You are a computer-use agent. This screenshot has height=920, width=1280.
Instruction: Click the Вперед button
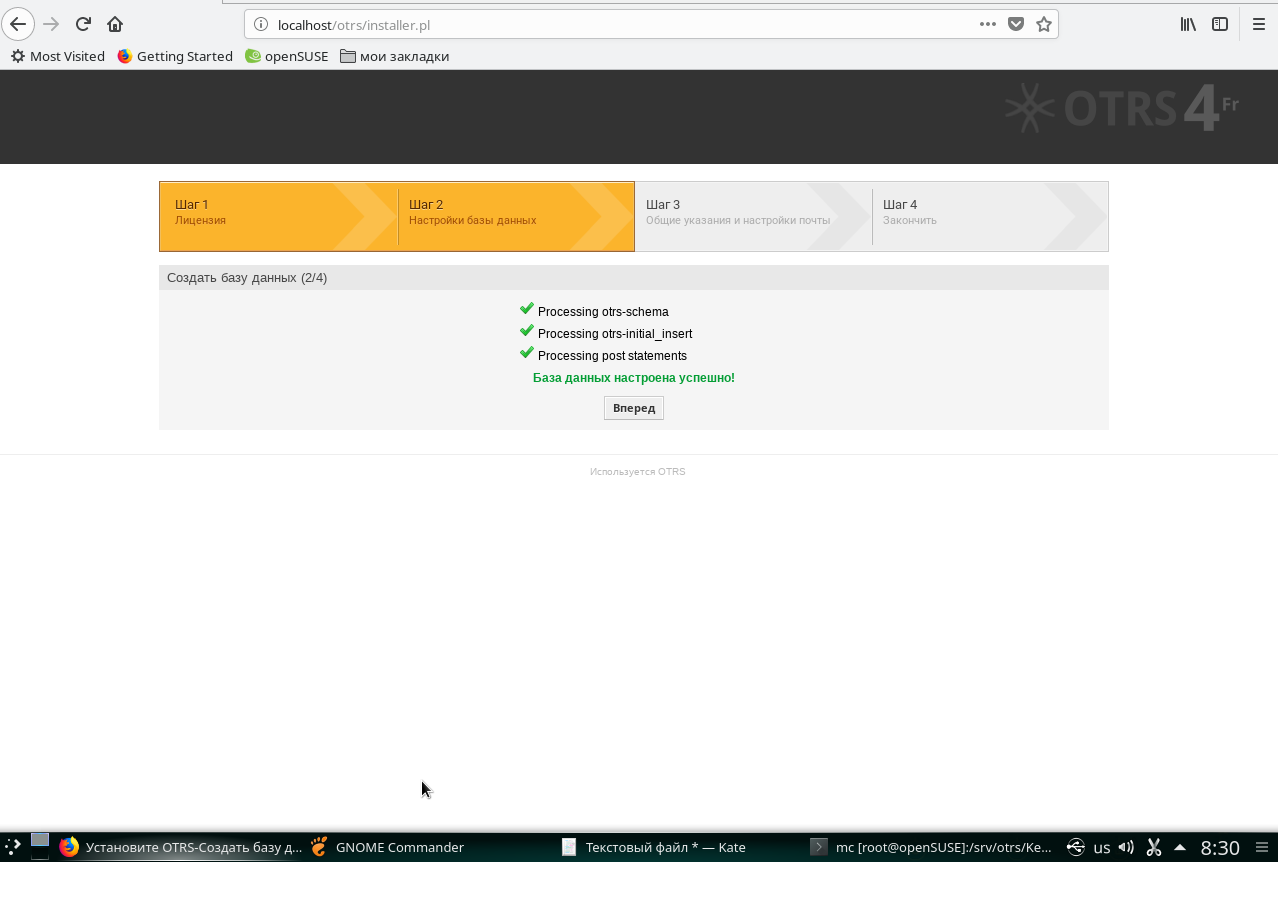tap(634, 408)
